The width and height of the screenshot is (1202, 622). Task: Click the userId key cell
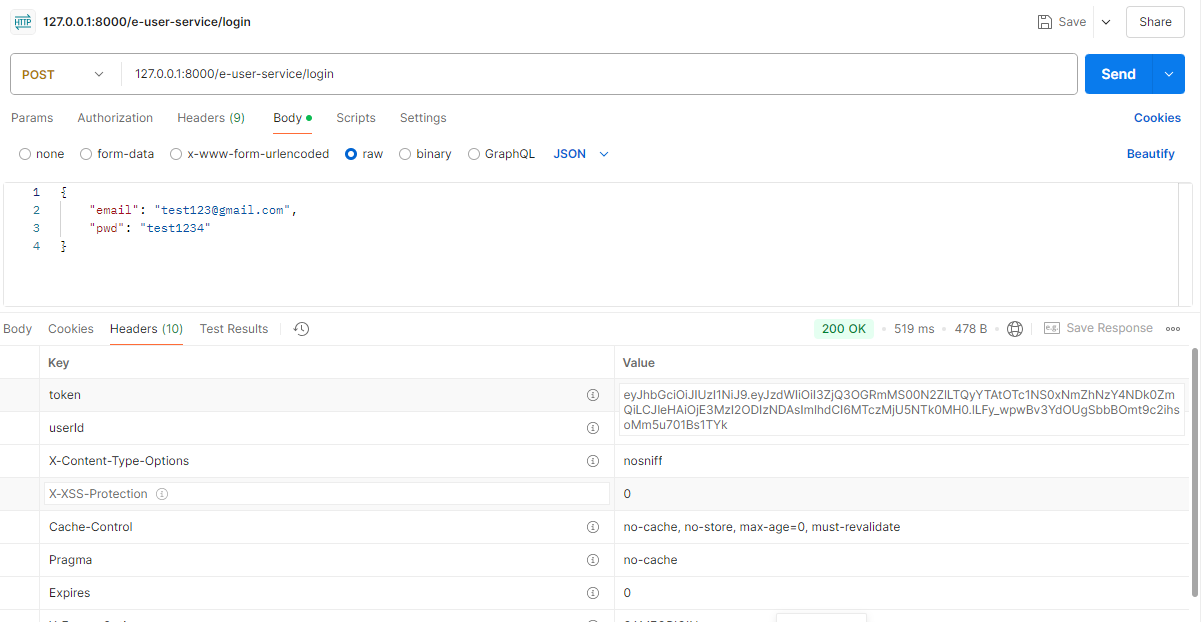(x=327, y=428)
